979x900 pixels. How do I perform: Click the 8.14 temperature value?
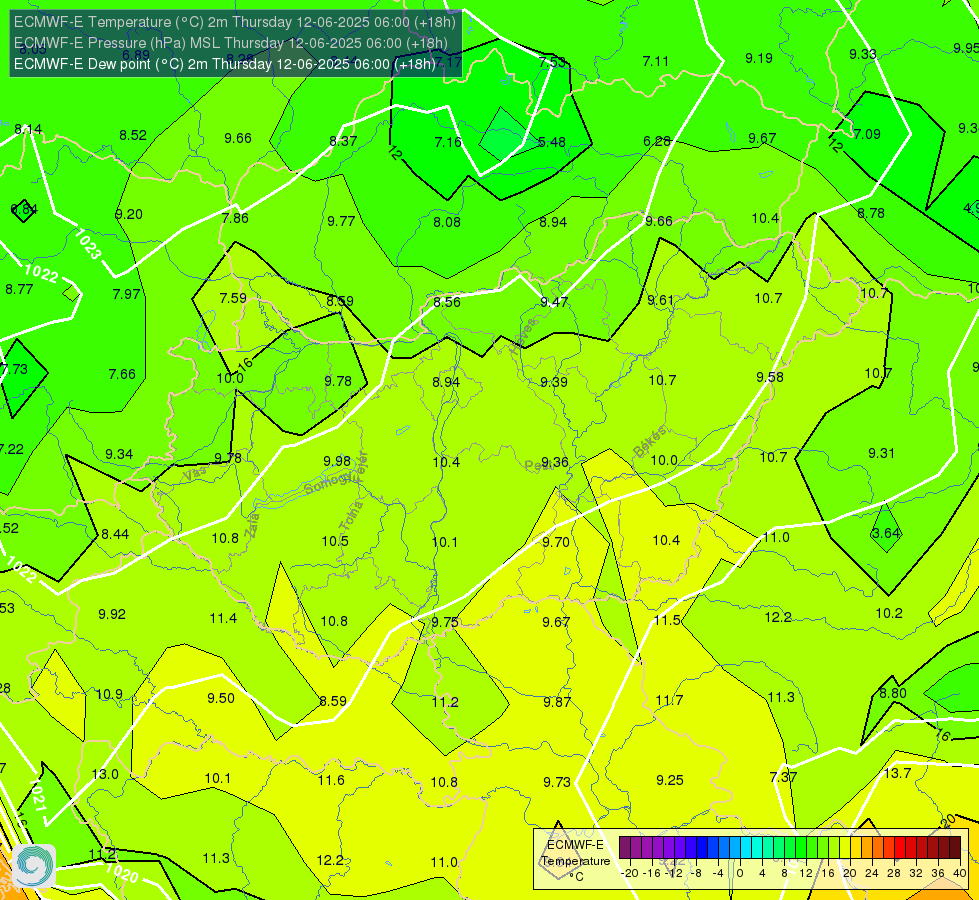point(28,129)
